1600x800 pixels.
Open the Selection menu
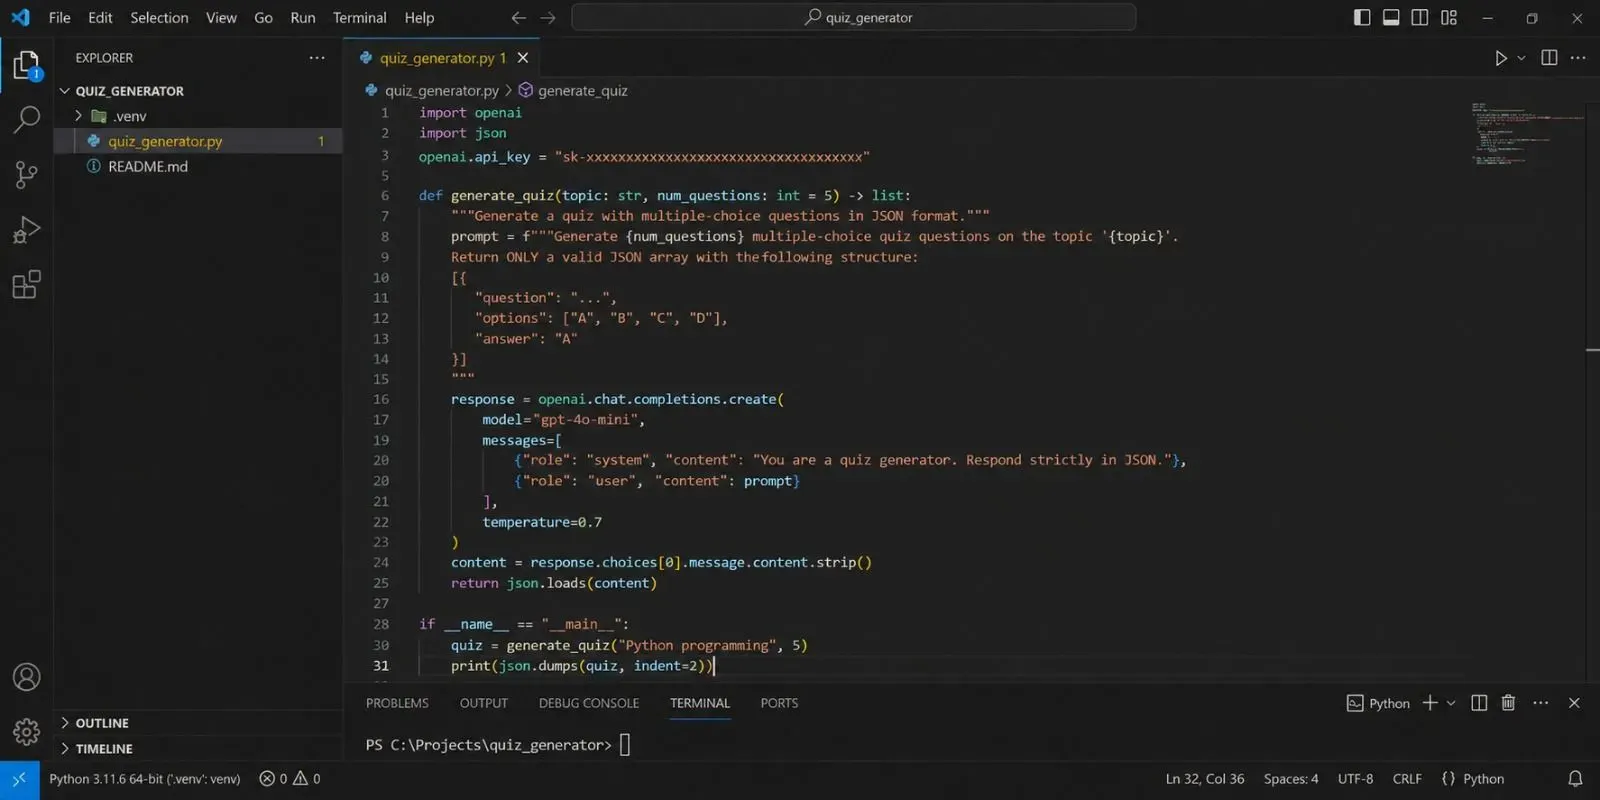pyautogui.click(x=159, y=18)
